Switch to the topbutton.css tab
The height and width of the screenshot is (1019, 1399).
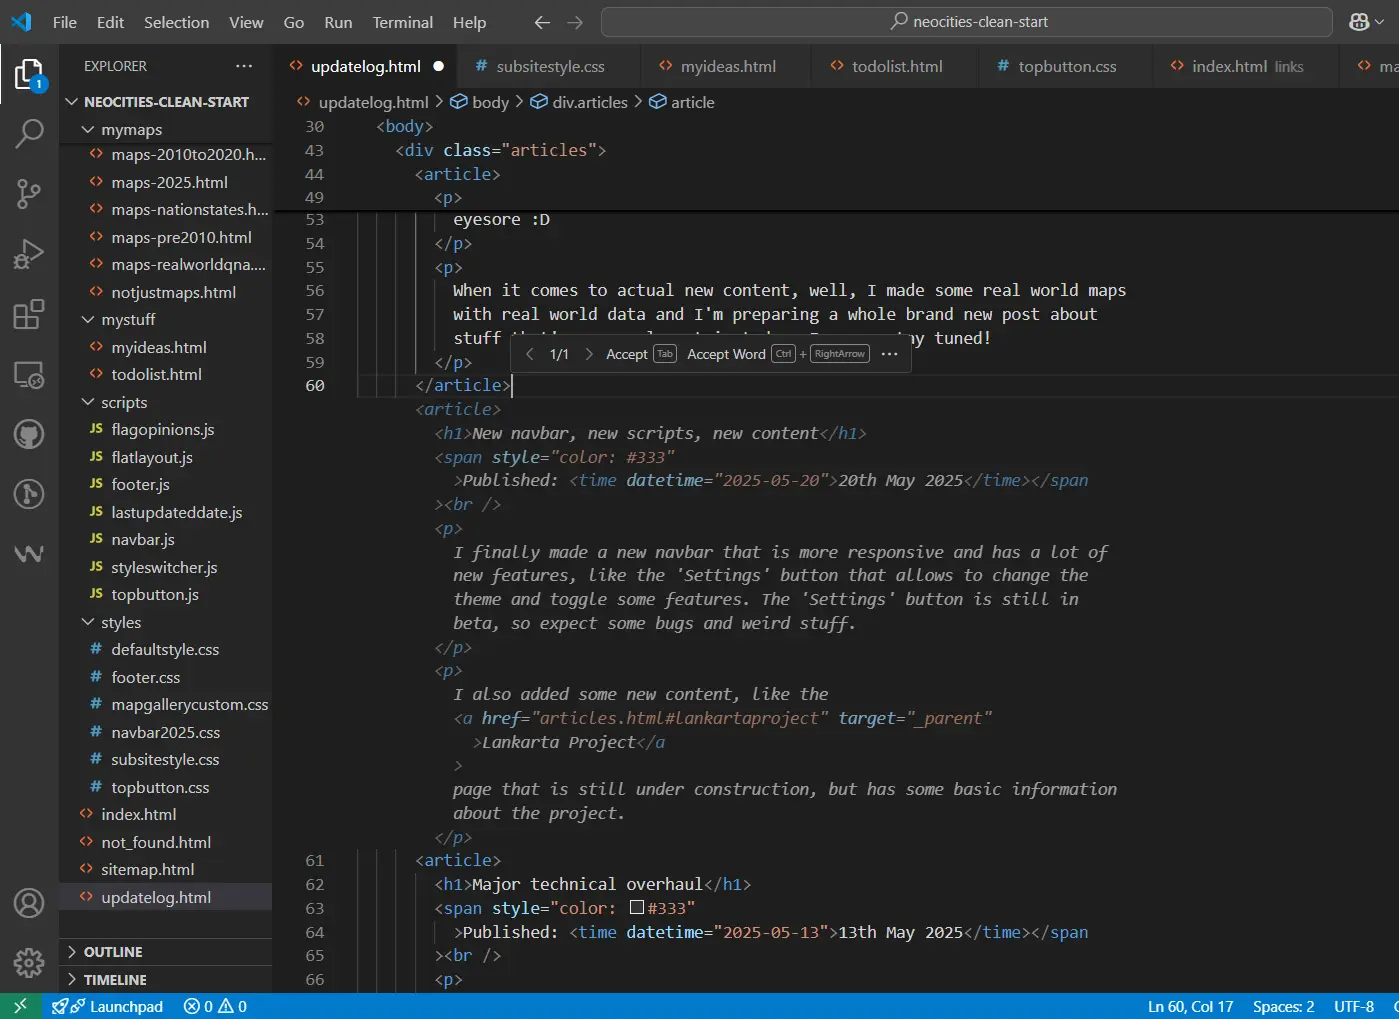pos(1066,66)
